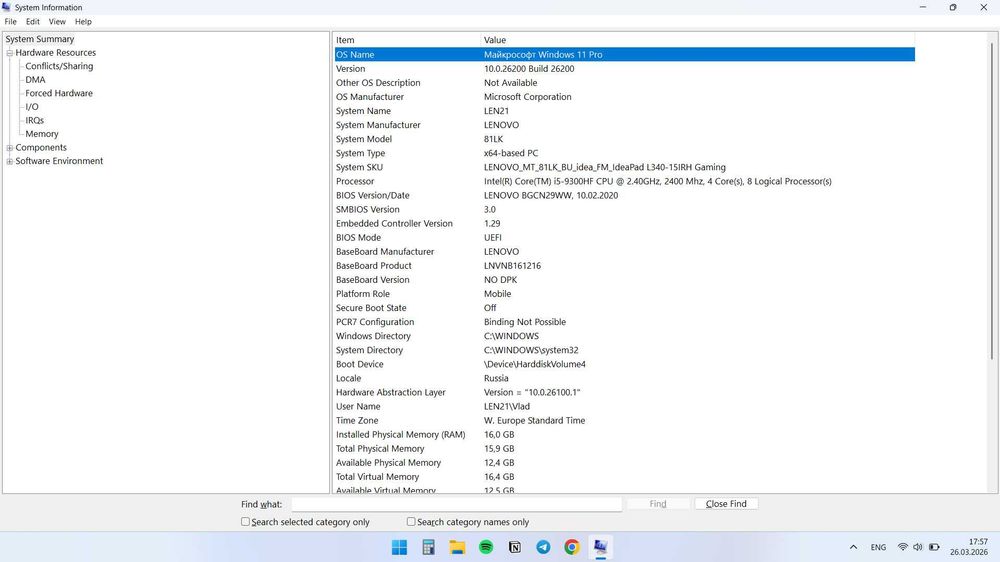Expand the Software Environment node

coord(10,161)
